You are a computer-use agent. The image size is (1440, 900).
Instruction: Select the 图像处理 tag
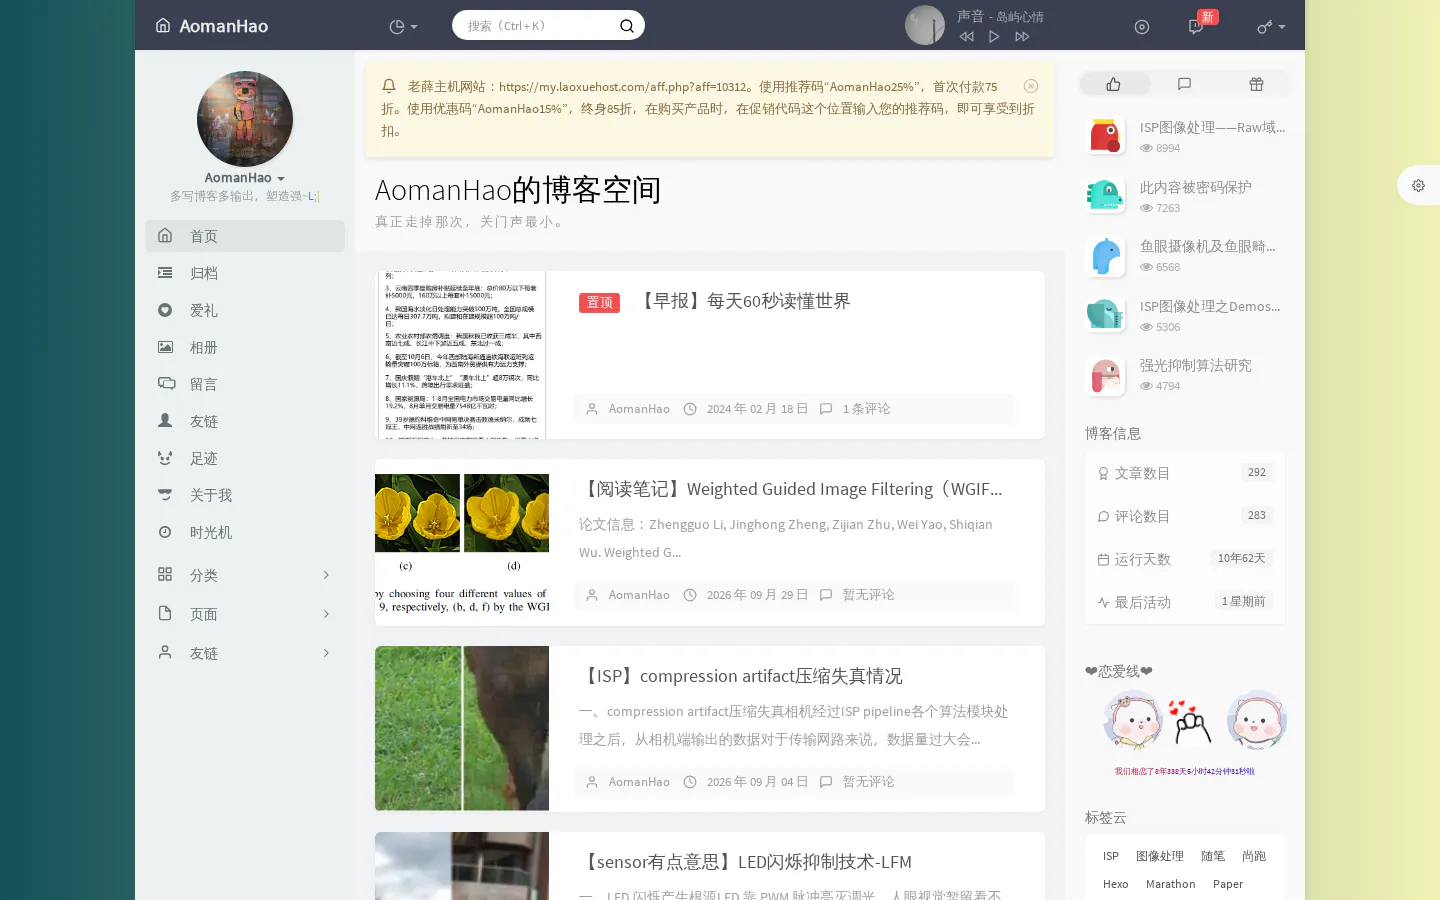tap(1160, 856)
